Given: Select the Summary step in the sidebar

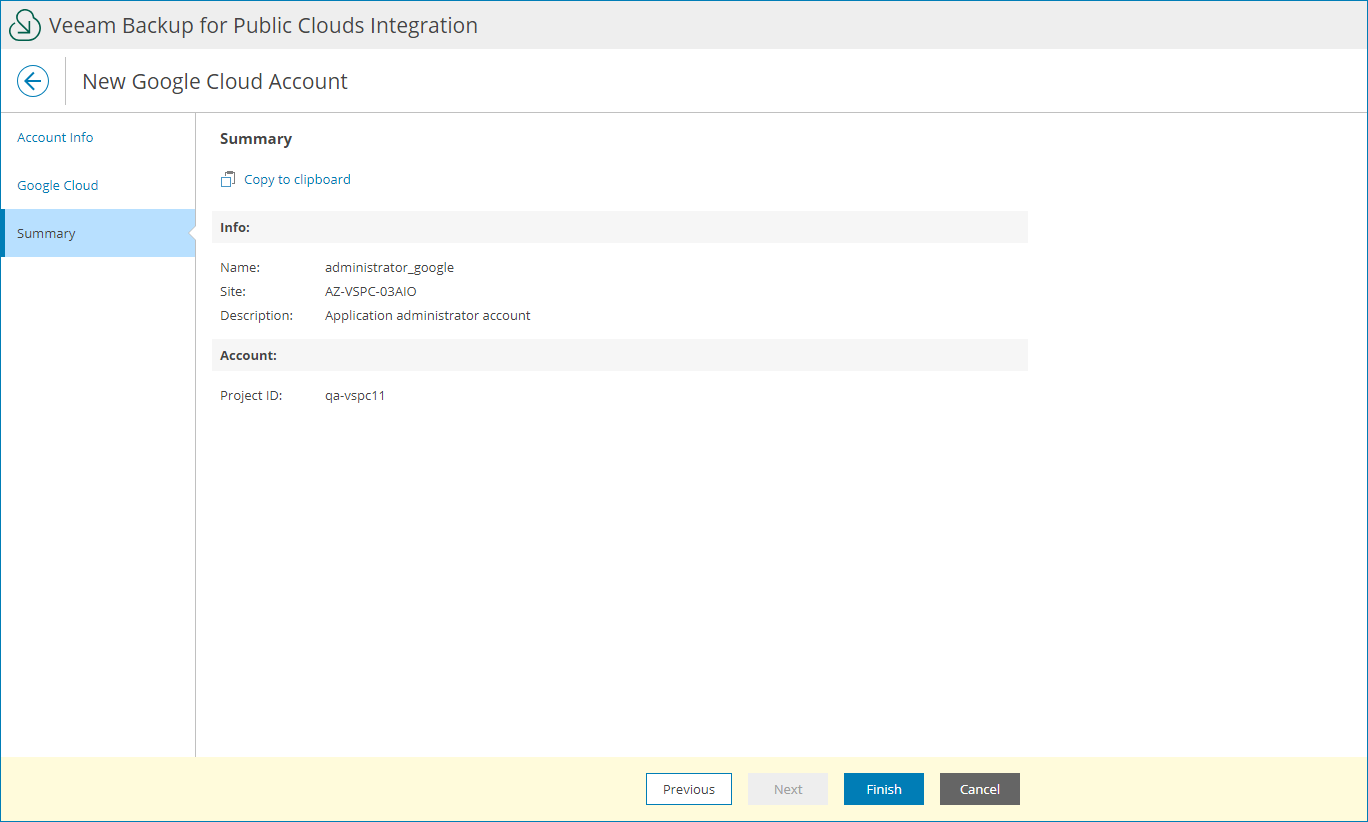Looking at the screenshot, I should (46, 234).
